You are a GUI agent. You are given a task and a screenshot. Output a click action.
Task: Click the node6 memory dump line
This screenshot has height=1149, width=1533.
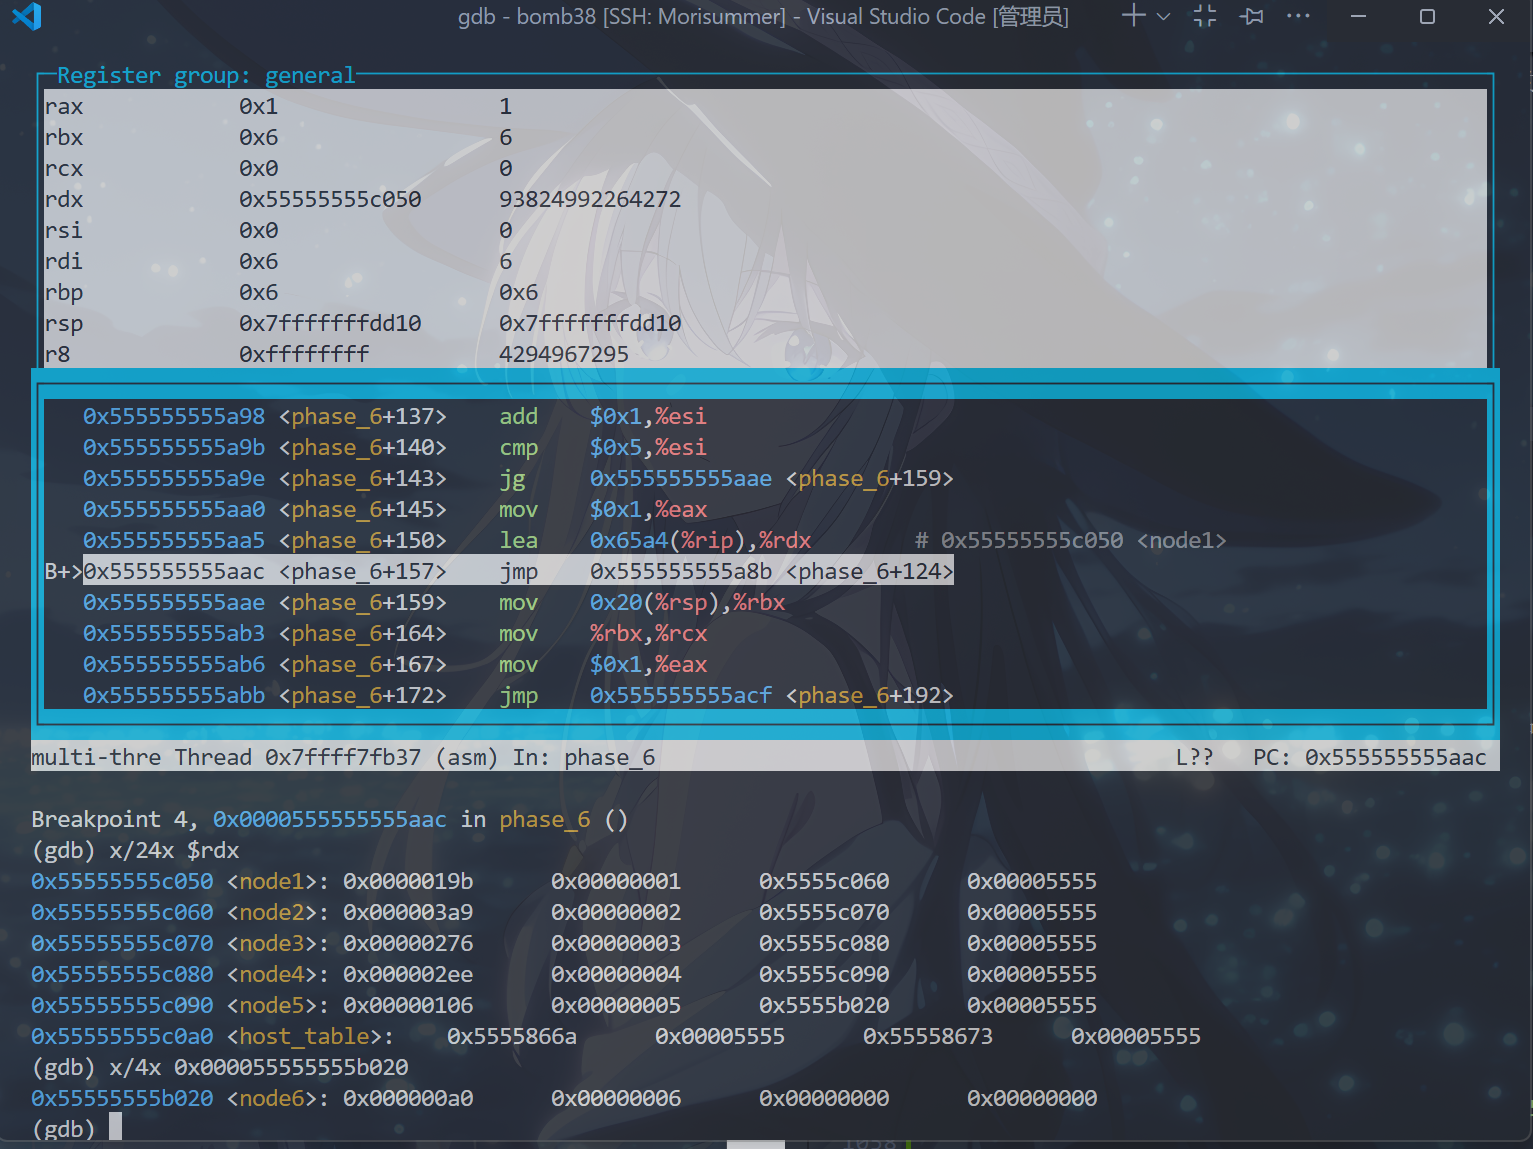click(x=563, y=1098)
